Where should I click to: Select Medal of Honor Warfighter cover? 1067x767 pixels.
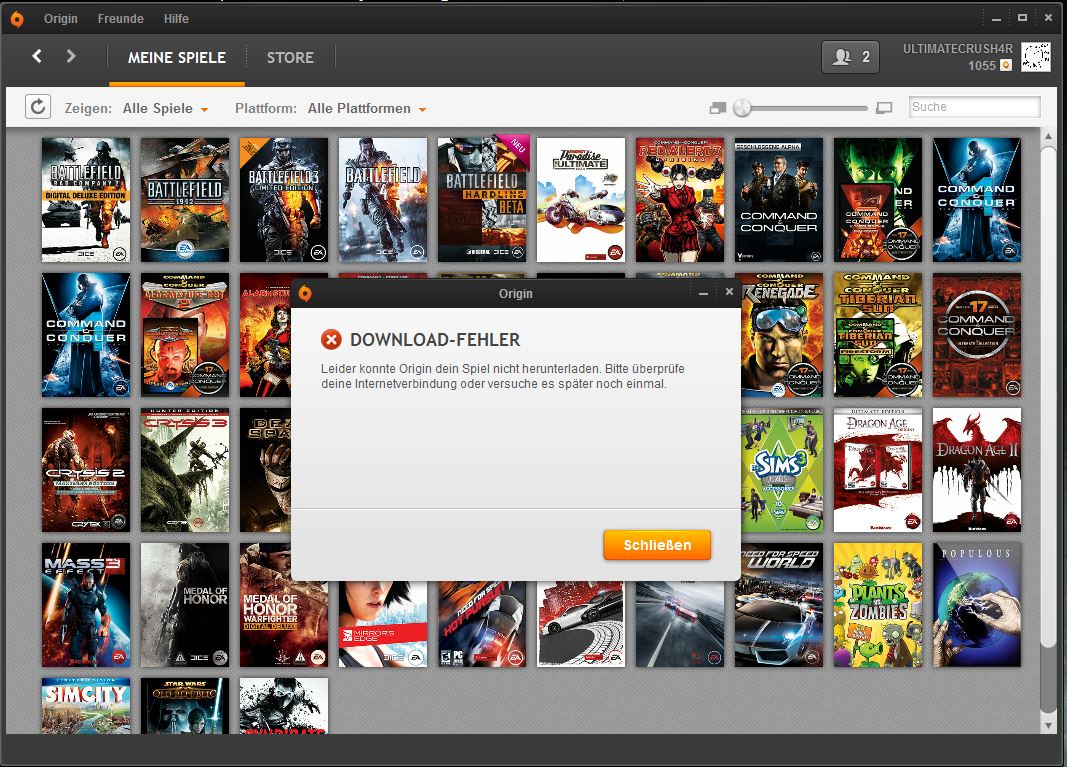284,605
